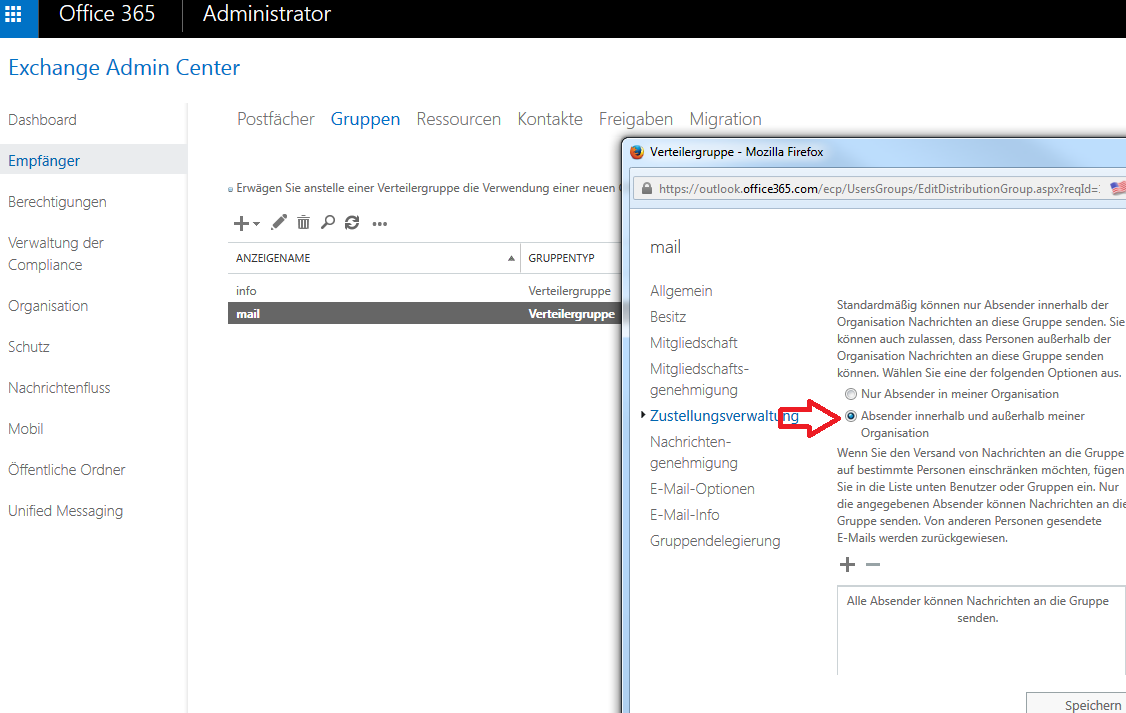
Task: Open Berechtigungen in the left navigation
Action: click(x=57, y=202)
